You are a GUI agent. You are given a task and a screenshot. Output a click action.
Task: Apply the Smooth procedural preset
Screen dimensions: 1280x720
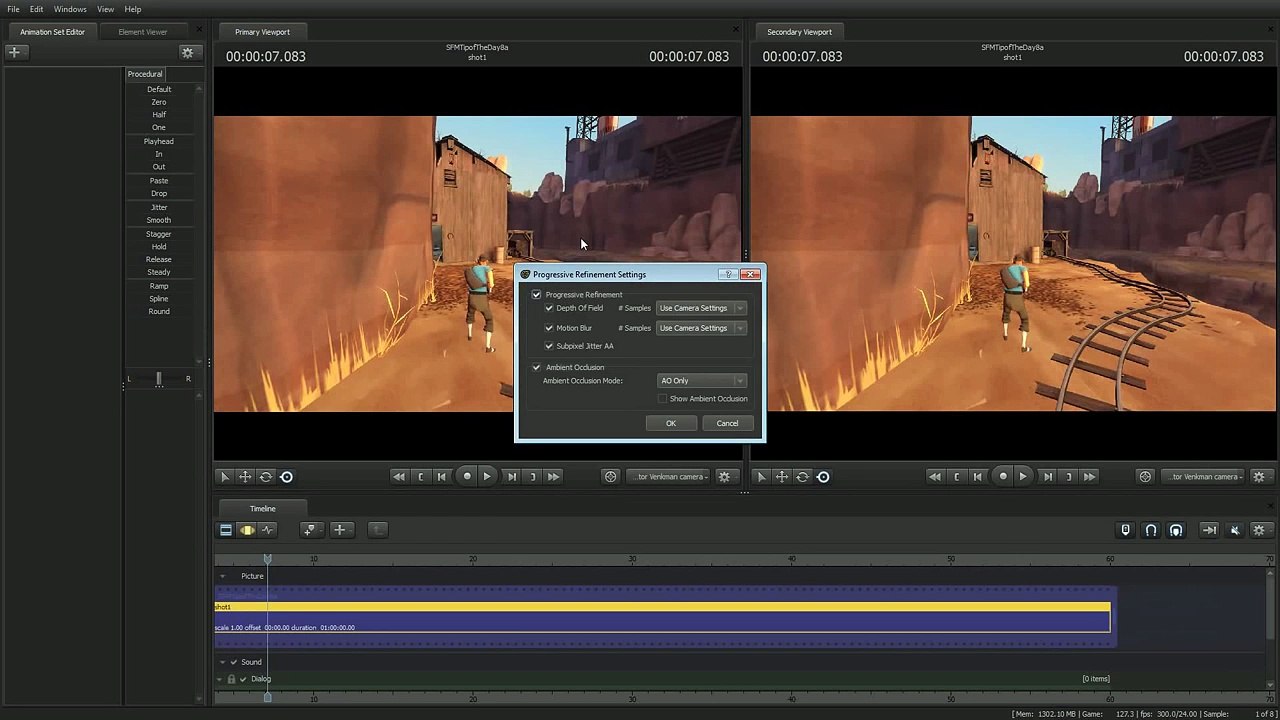(159, 220)
